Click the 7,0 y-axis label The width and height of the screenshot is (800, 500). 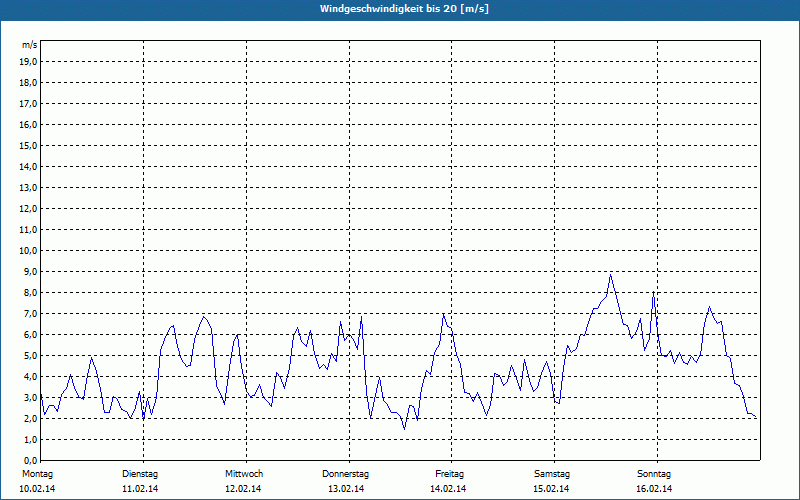(x=31, y=313)
